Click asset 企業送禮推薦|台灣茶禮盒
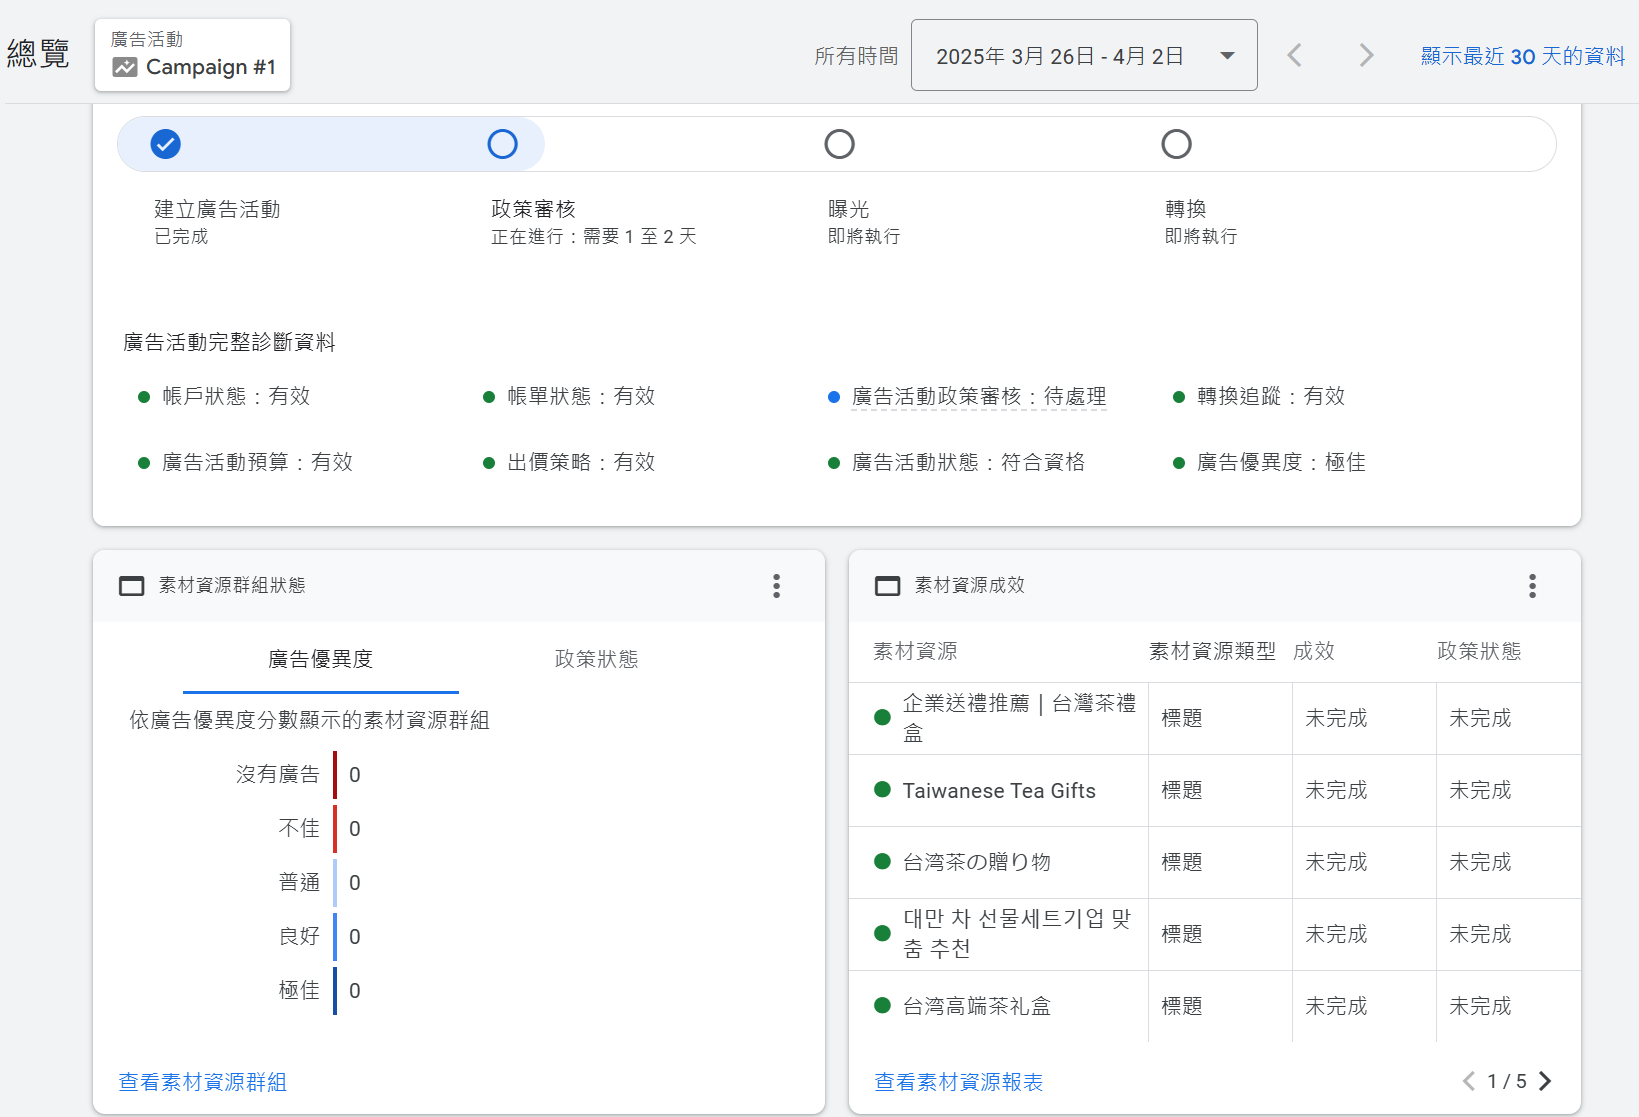 (x=1019, y=718)
